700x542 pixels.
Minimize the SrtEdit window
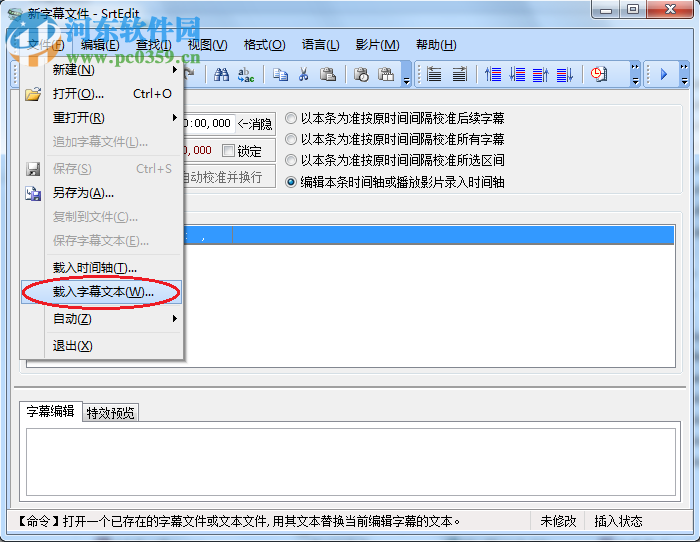click(x=606, y=9)
